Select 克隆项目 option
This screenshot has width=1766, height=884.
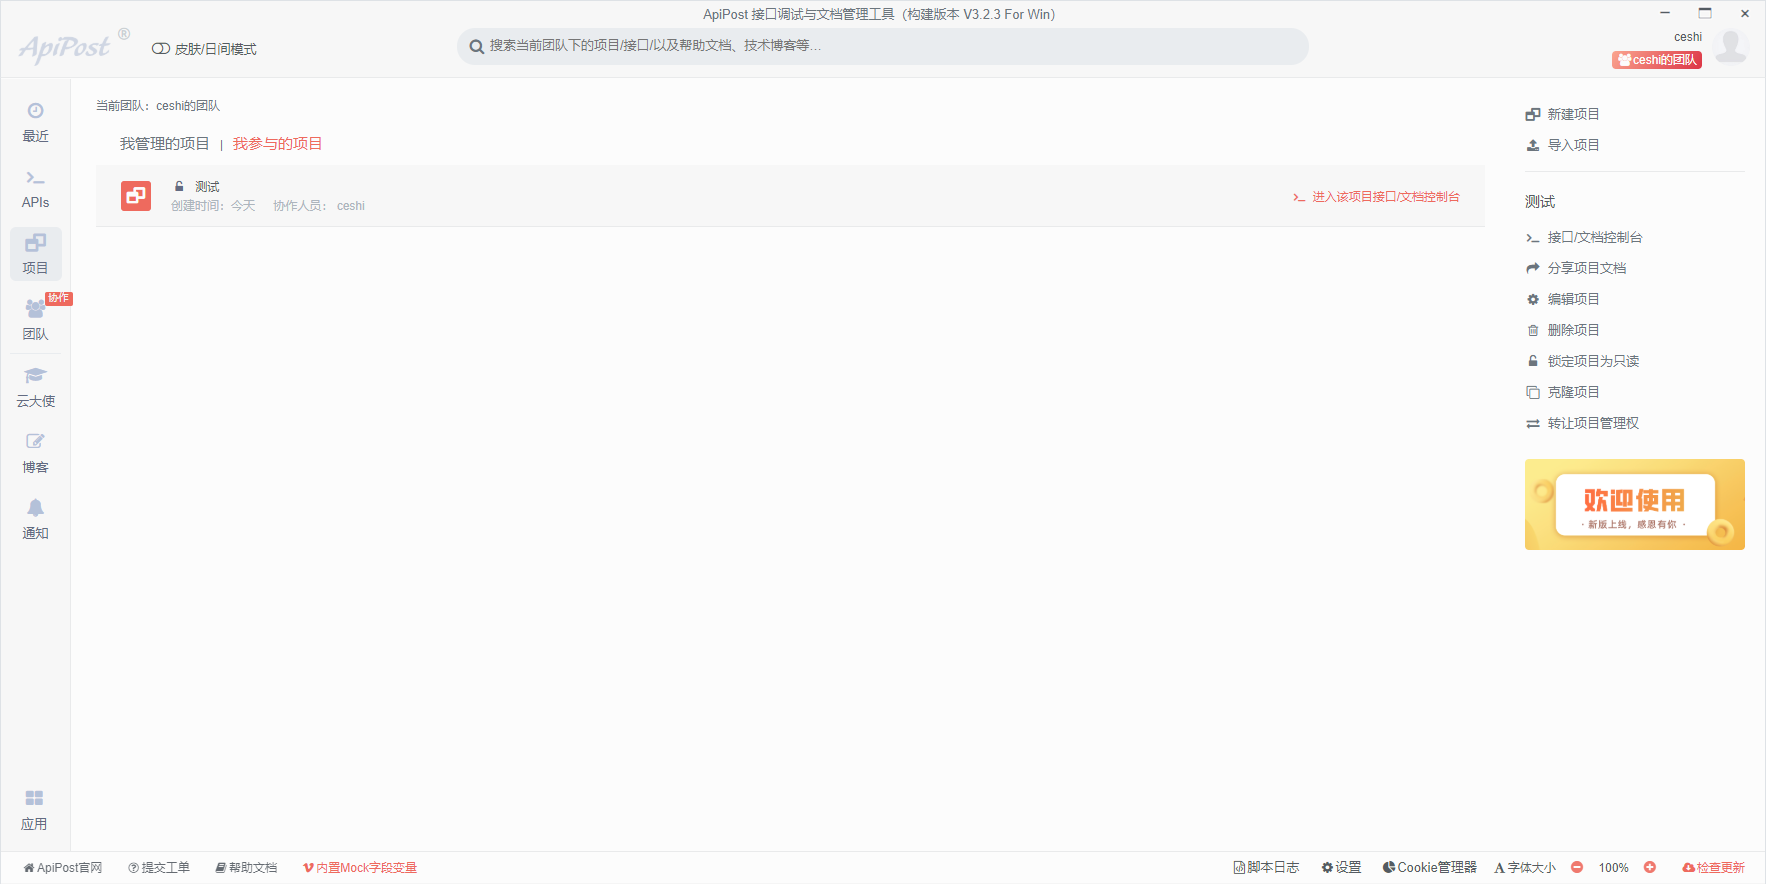[1563, 392]
